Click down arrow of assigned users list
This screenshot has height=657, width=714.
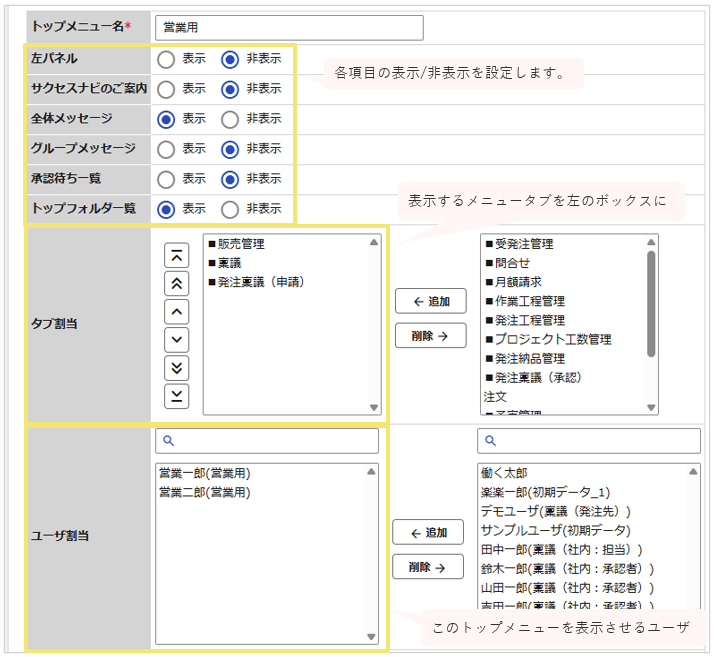pos(371,637)
